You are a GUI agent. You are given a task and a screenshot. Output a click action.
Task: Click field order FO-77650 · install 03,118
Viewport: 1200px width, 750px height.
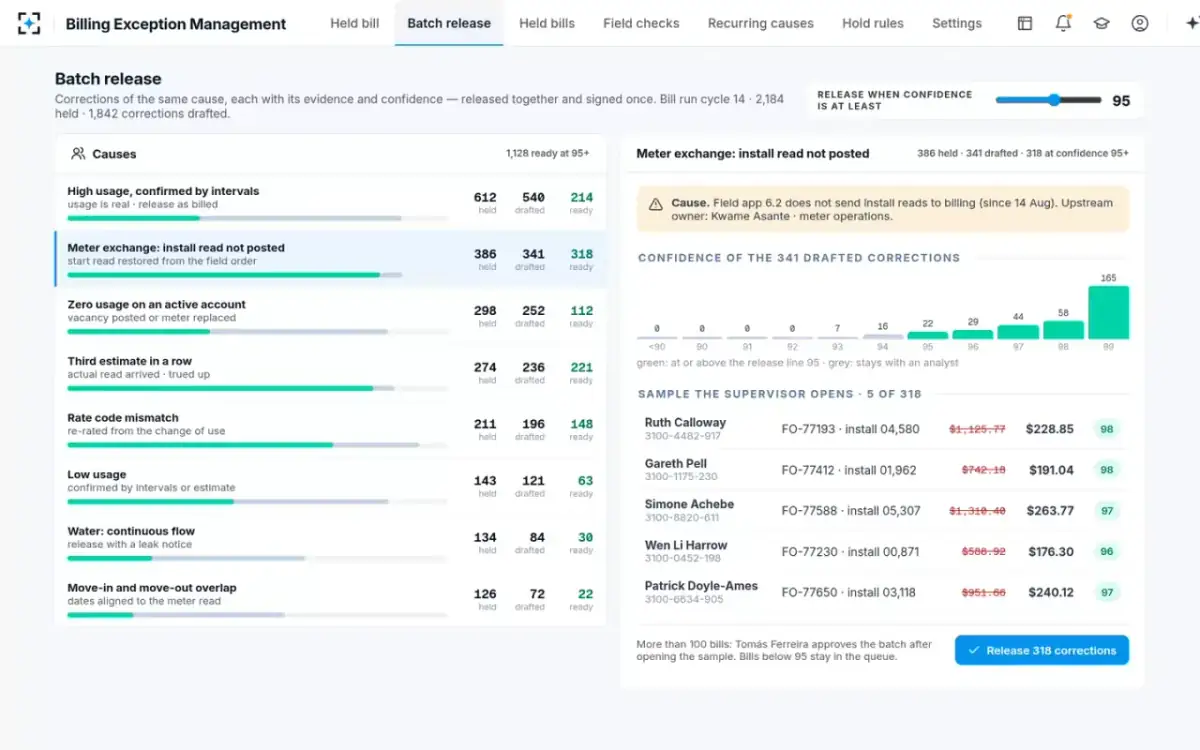point(848,593)
